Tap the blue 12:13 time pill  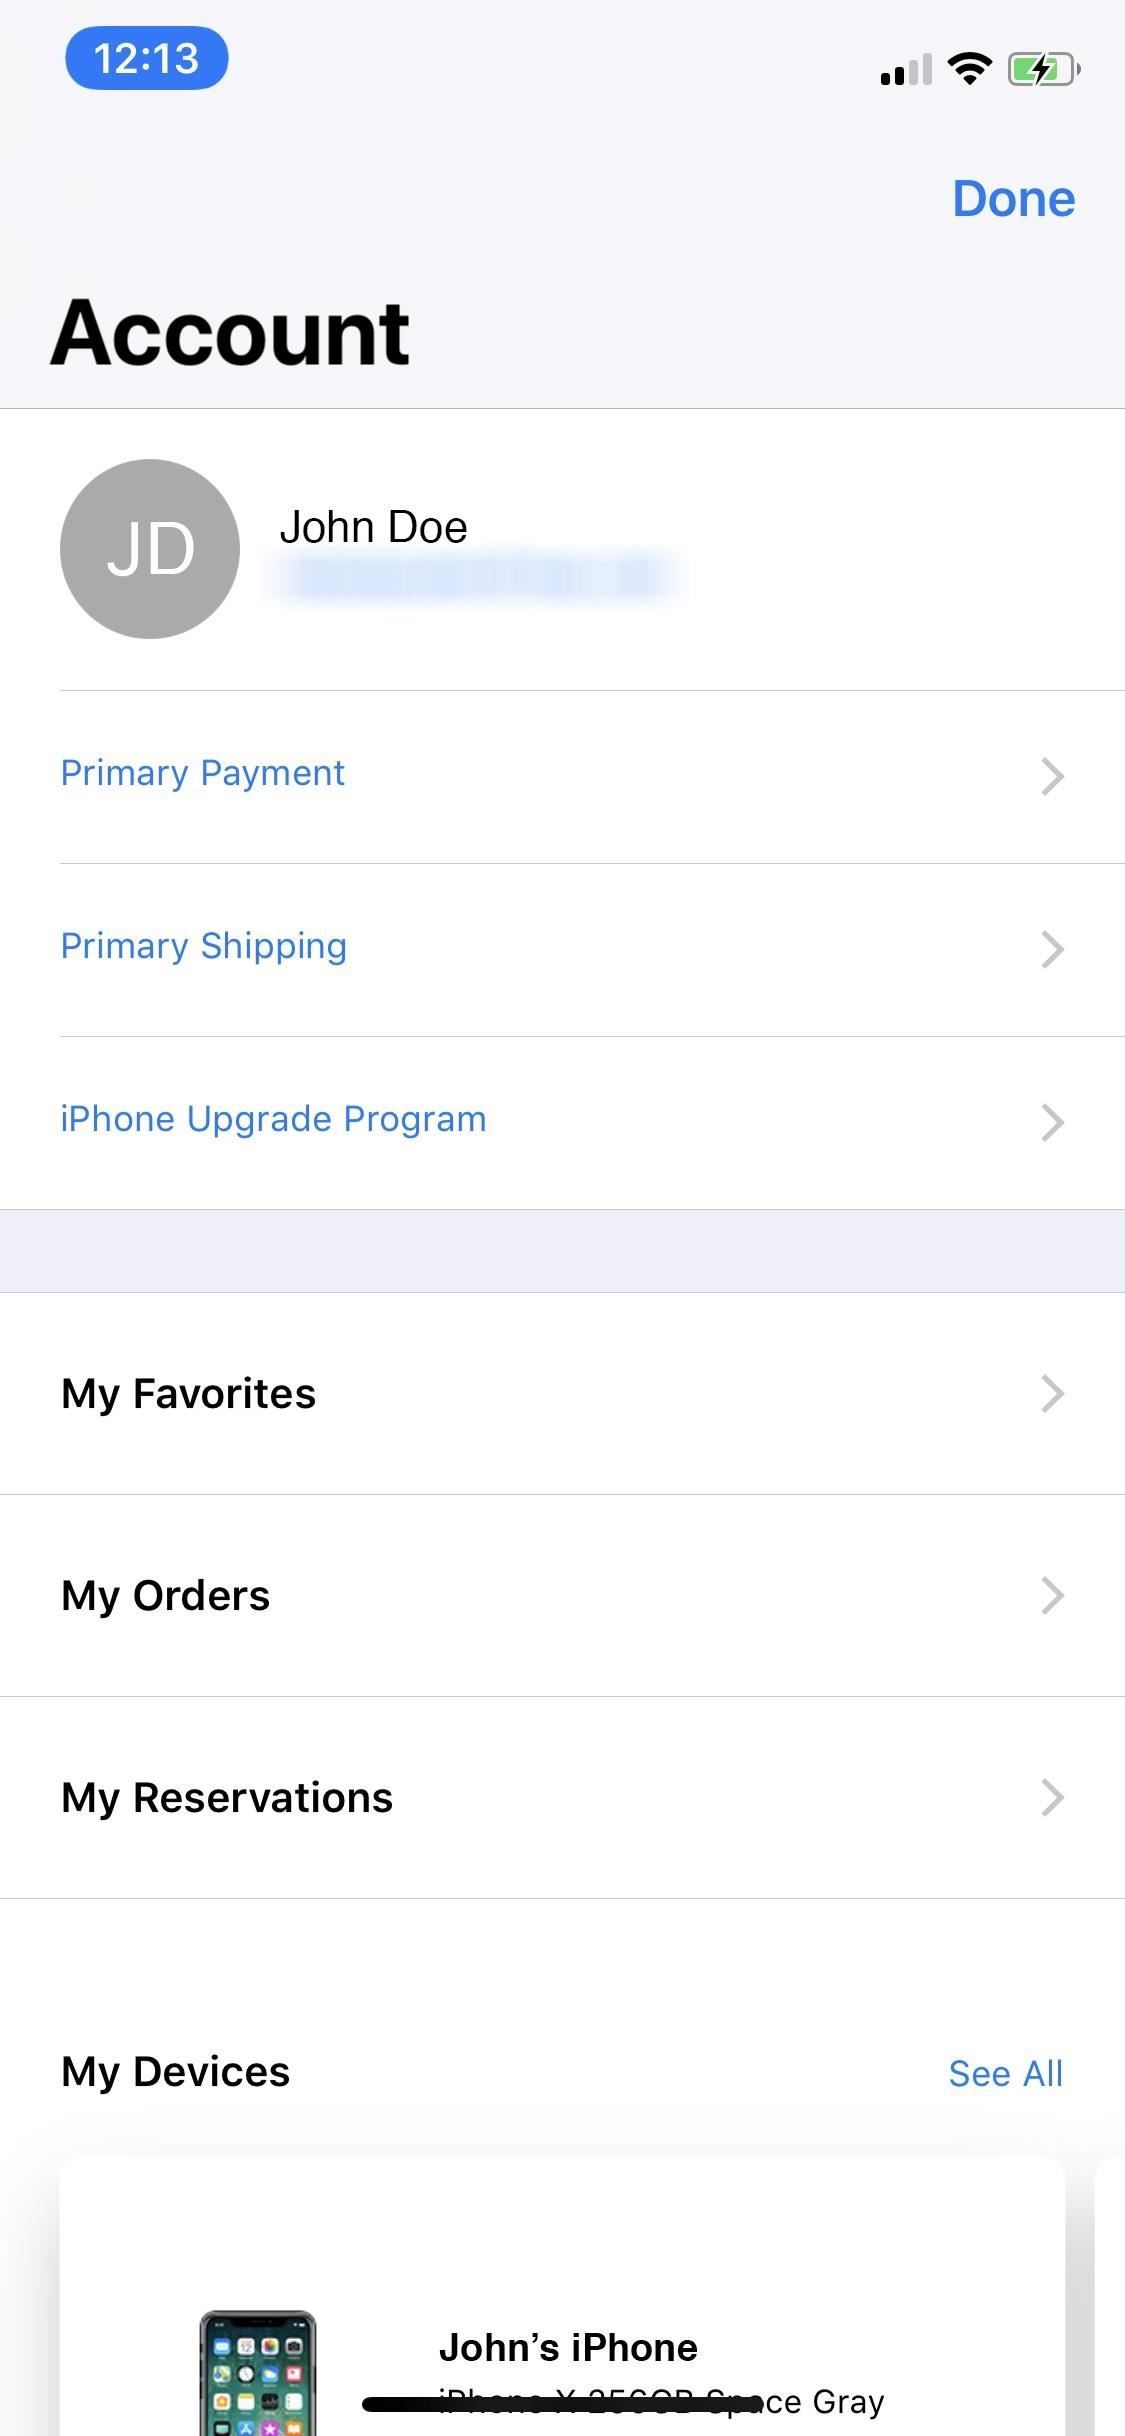pyautogui.click(x=147, y=58)
